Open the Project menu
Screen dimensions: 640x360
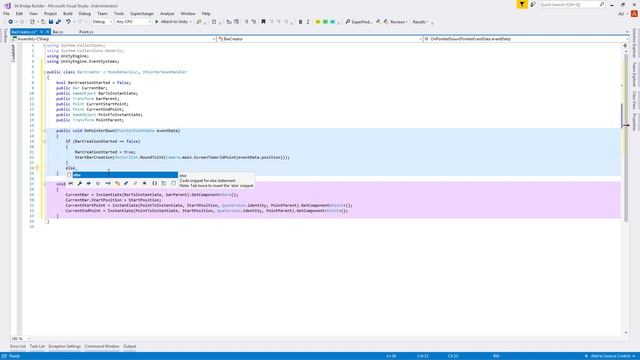click(50, 13)
